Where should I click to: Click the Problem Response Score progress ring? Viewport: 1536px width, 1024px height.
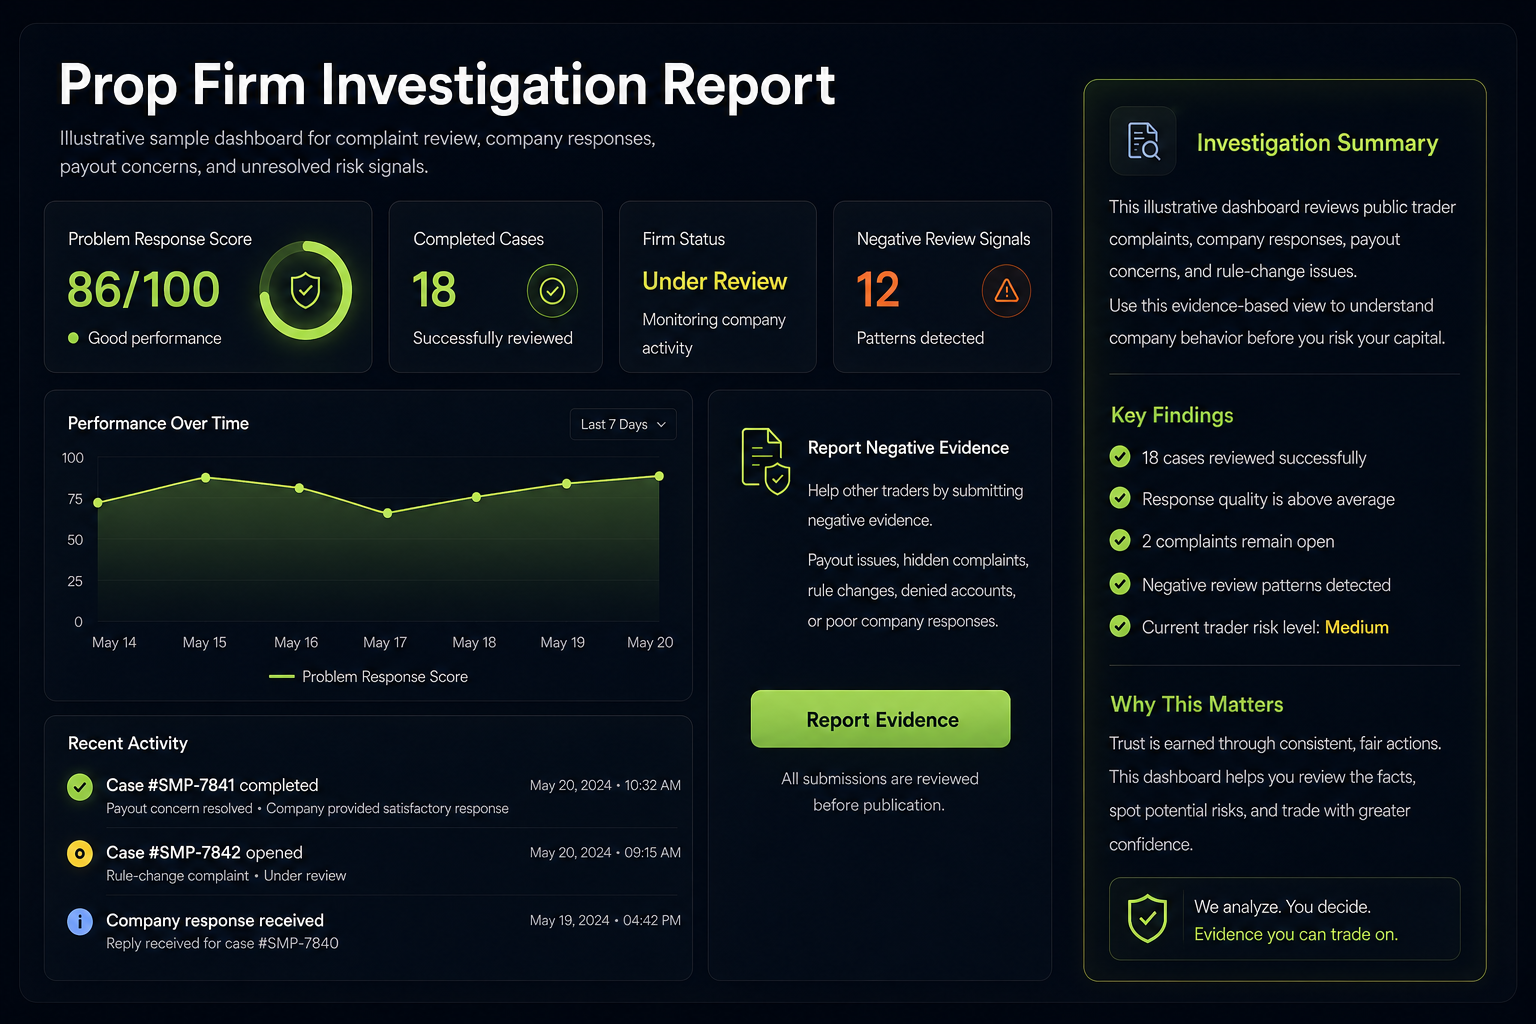click(x=305, y=291)
